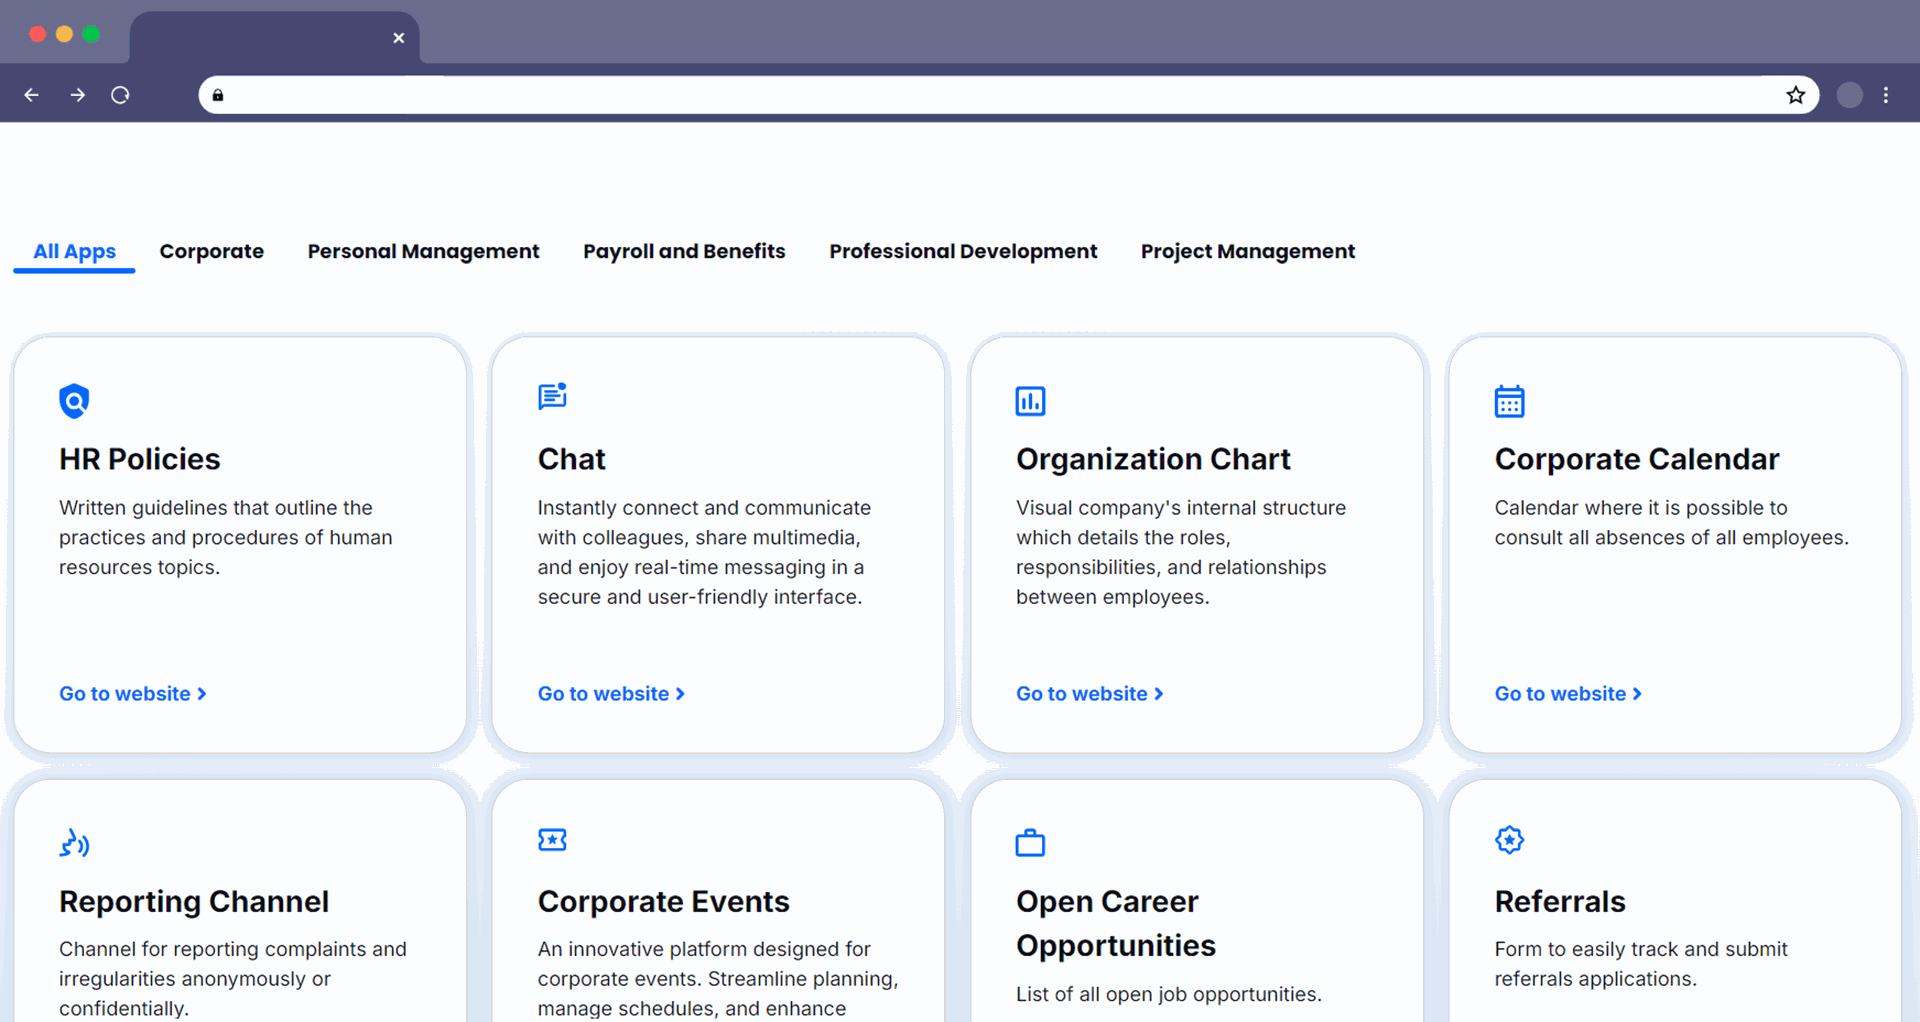Click the Corporate Events ticket icon

click(x=552, y=840)
